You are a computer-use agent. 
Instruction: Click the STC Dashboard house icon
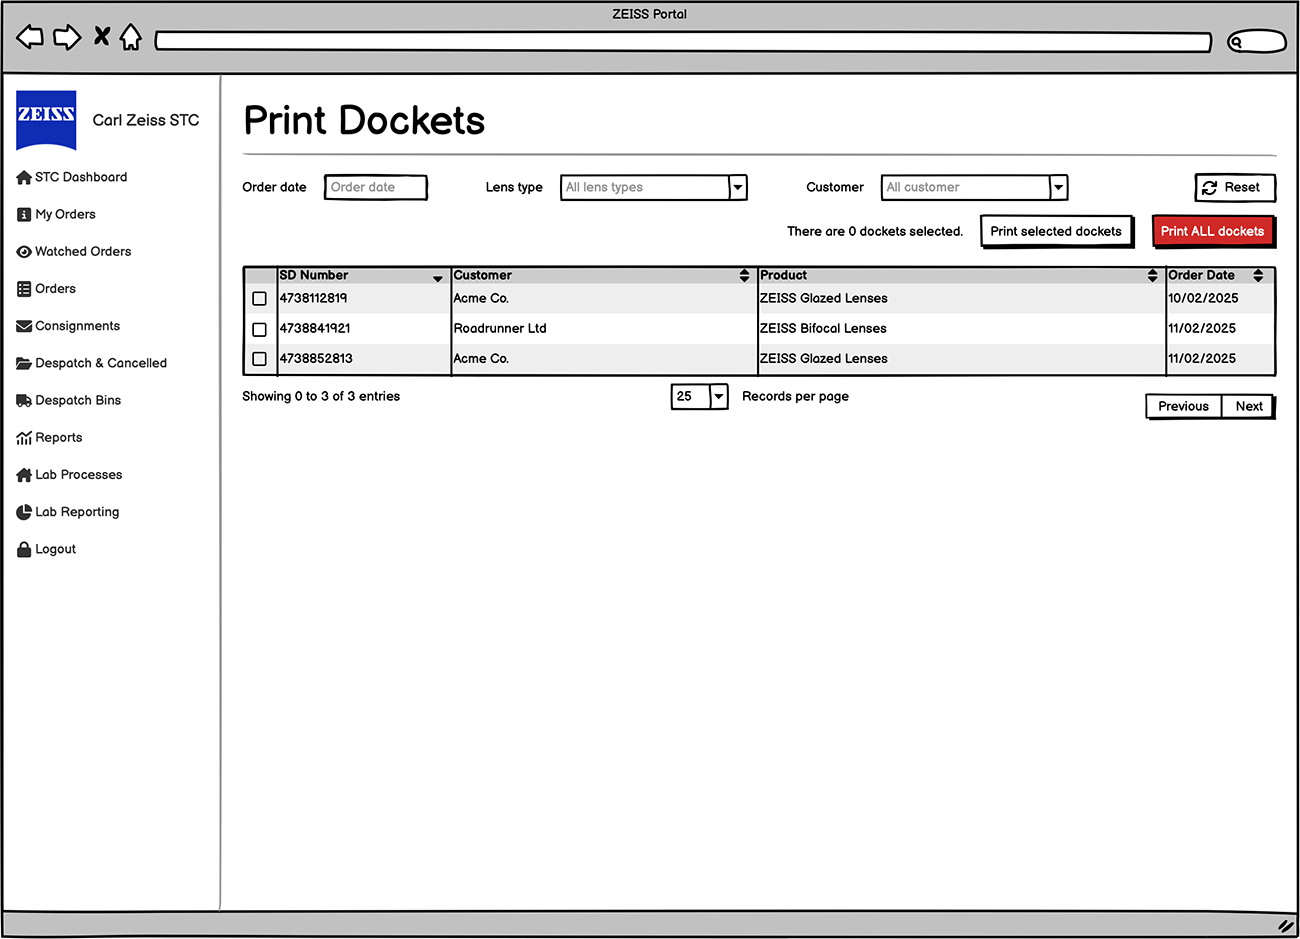(x=24, y=178)
